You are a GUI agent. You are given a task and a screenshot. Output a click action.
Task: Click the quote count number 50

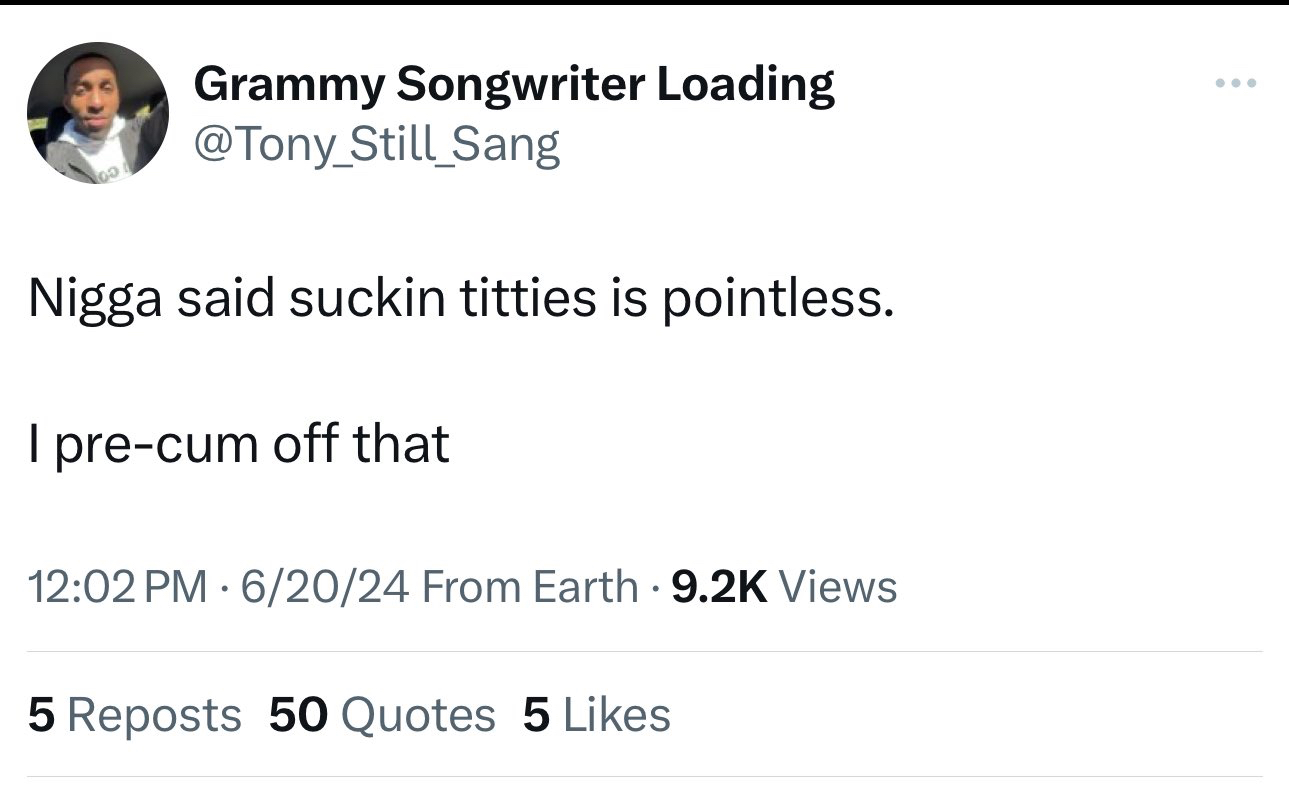click(x=298, y=715)
